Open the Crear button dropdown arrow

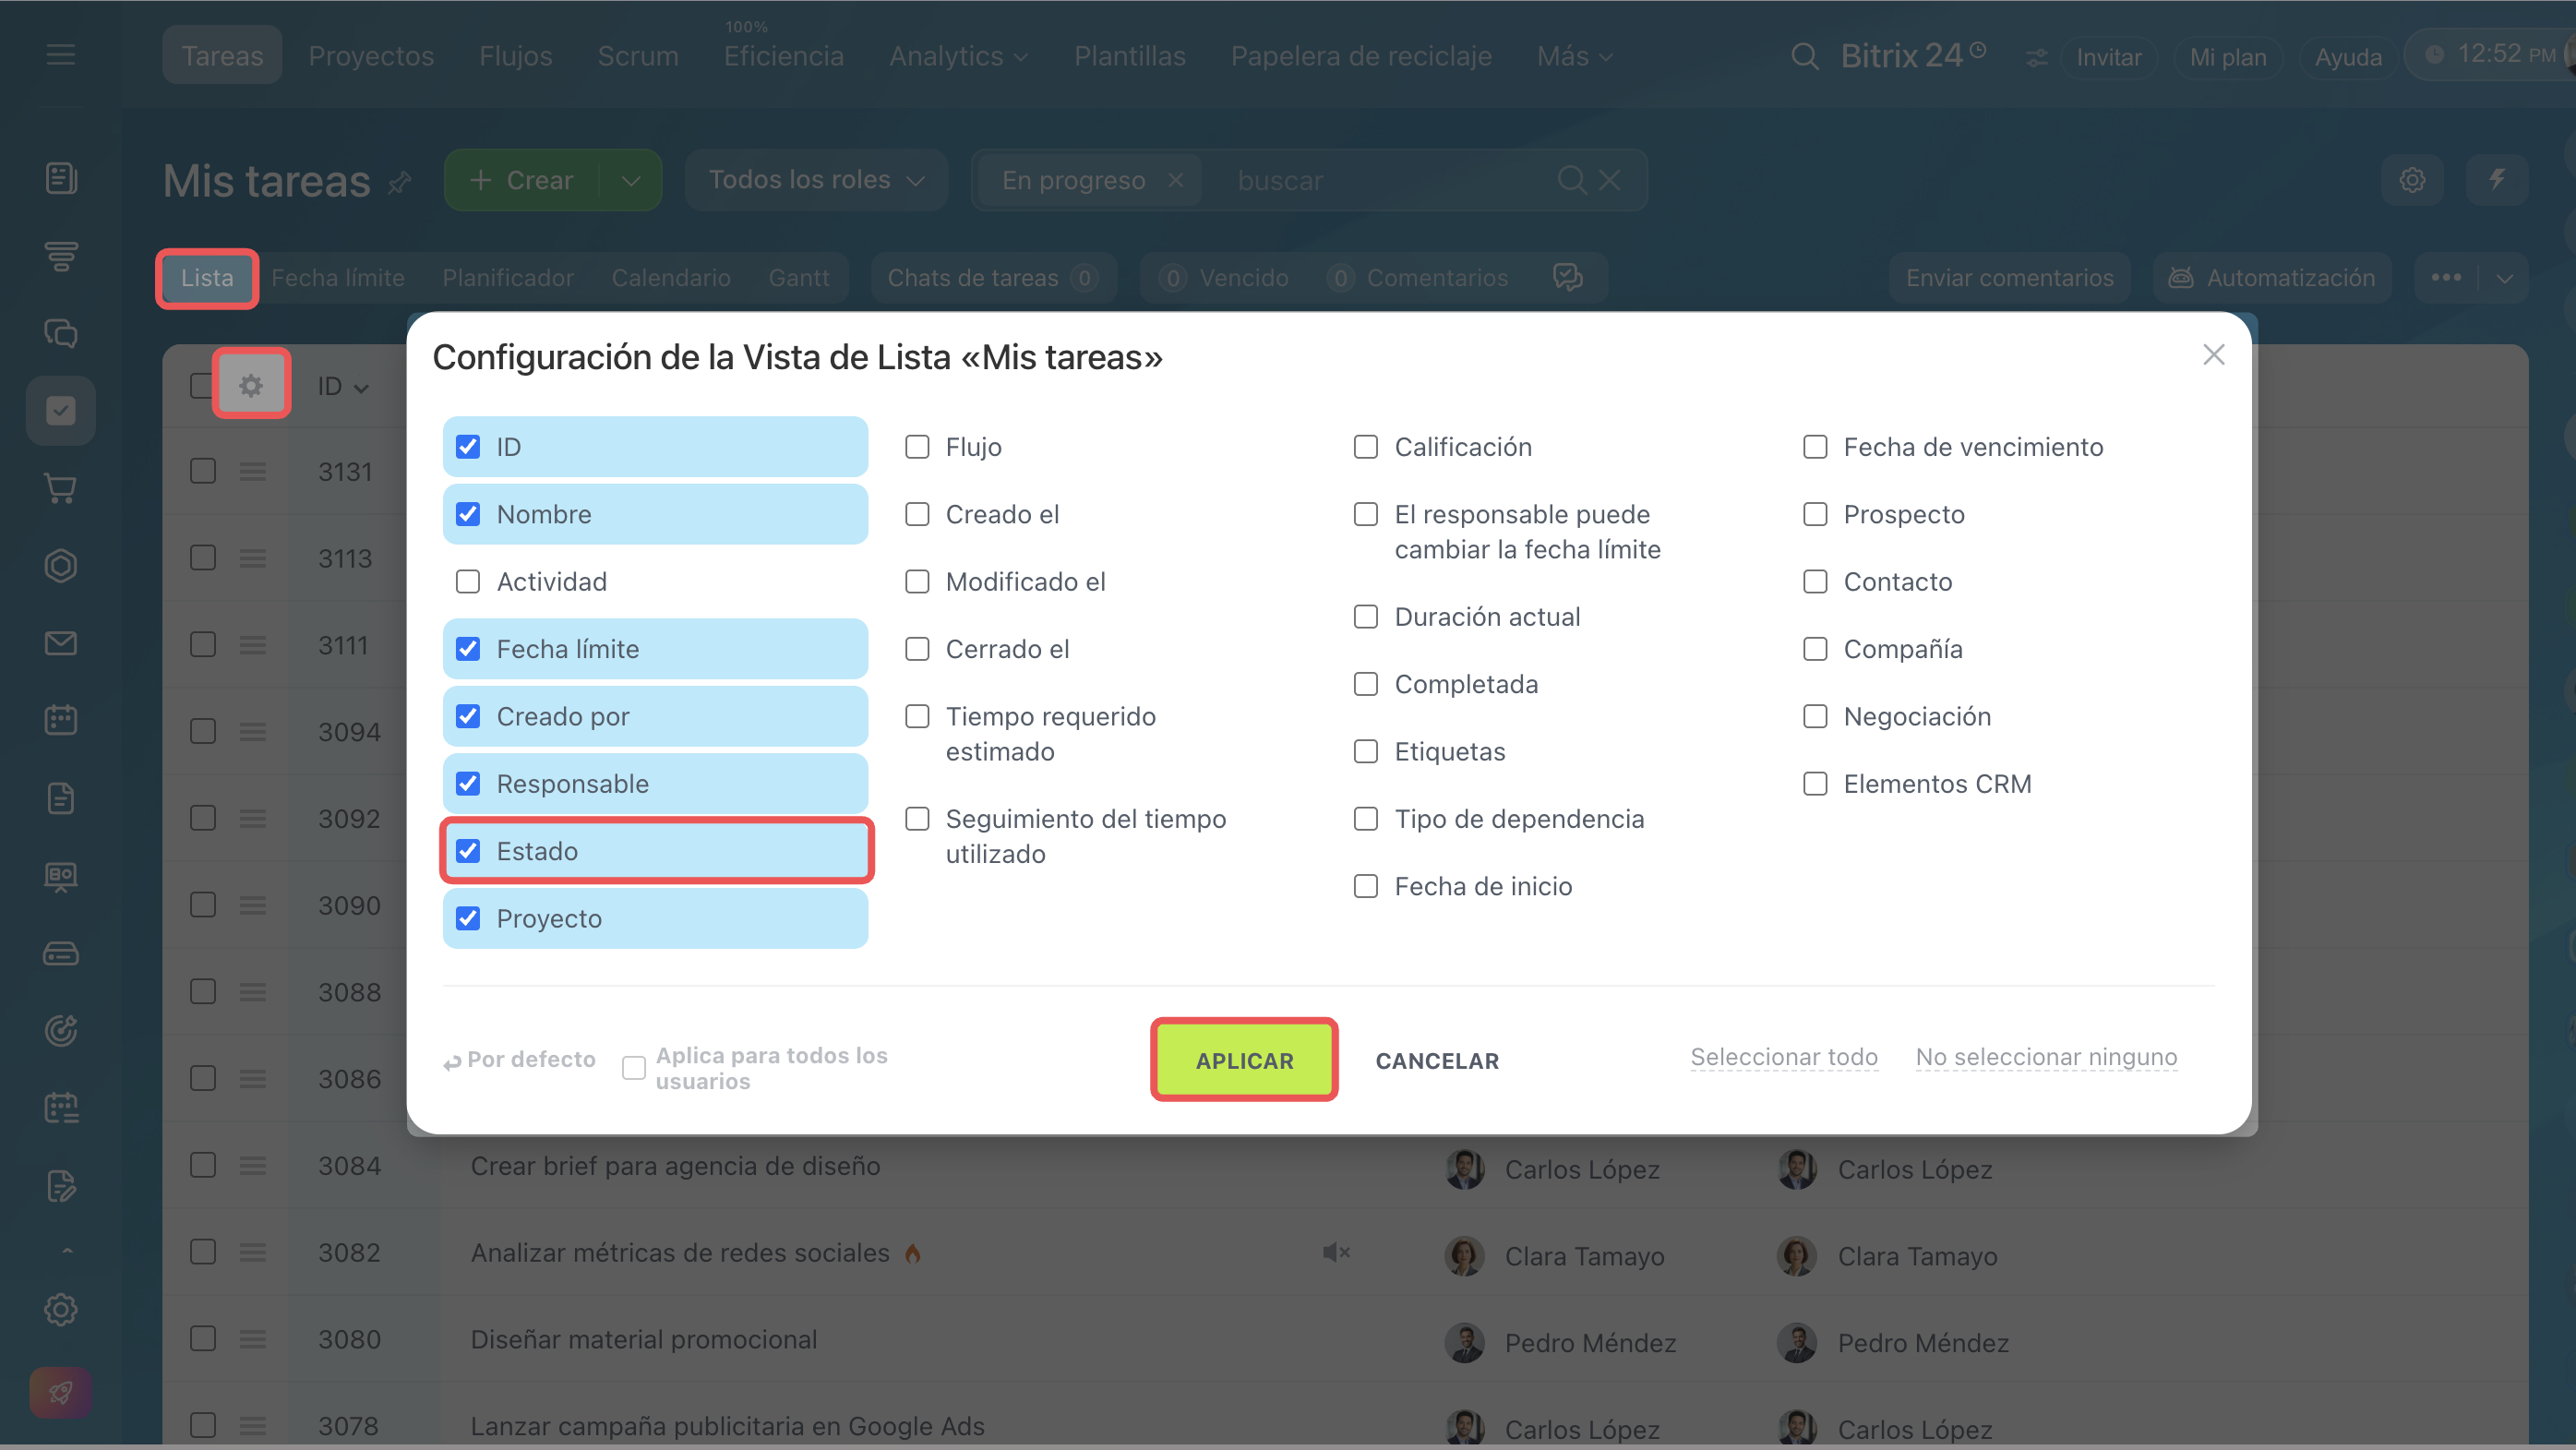(631, 181)
